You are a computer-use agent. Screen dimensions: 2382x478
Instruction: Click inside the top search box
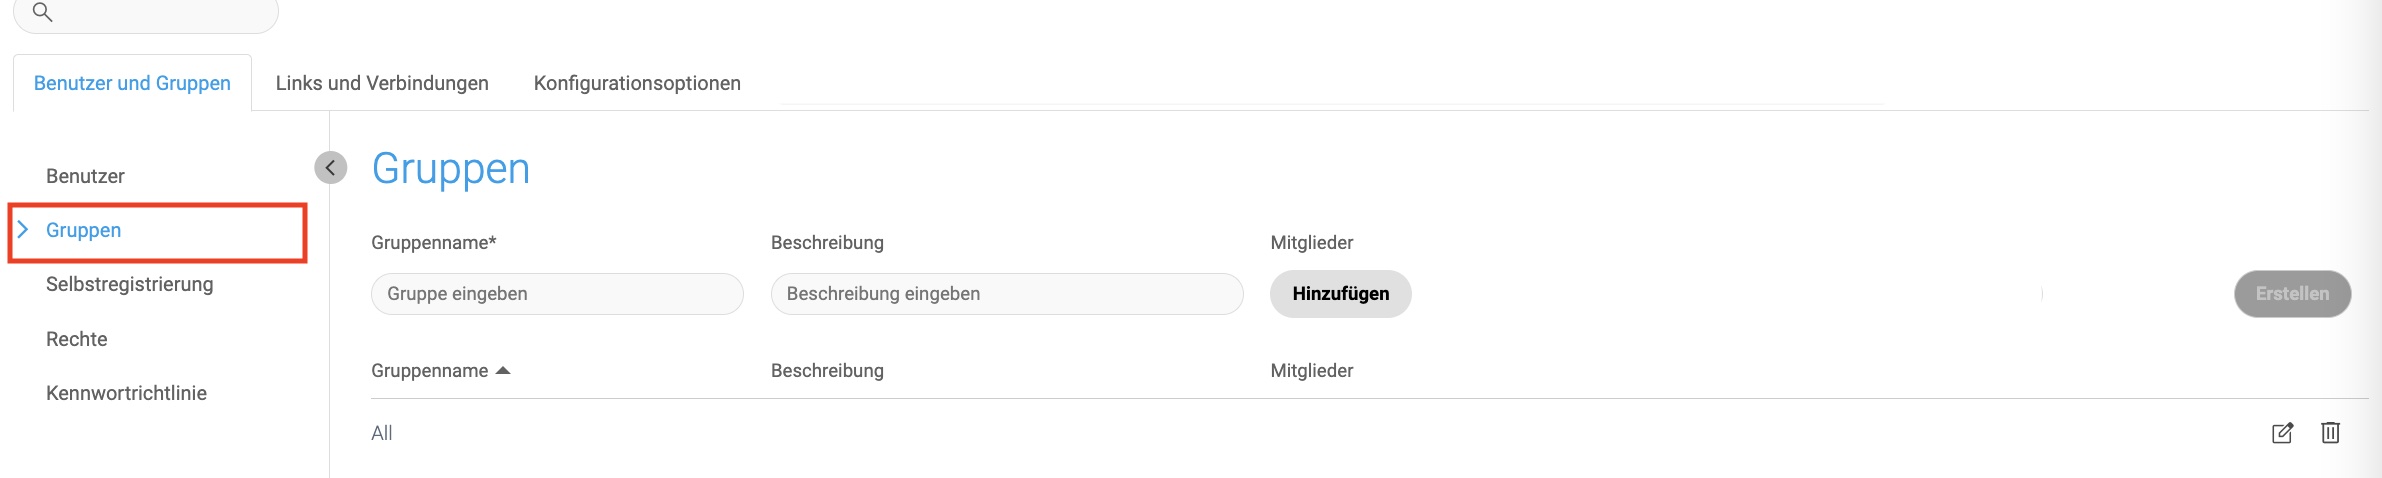[x=146, y=14]
